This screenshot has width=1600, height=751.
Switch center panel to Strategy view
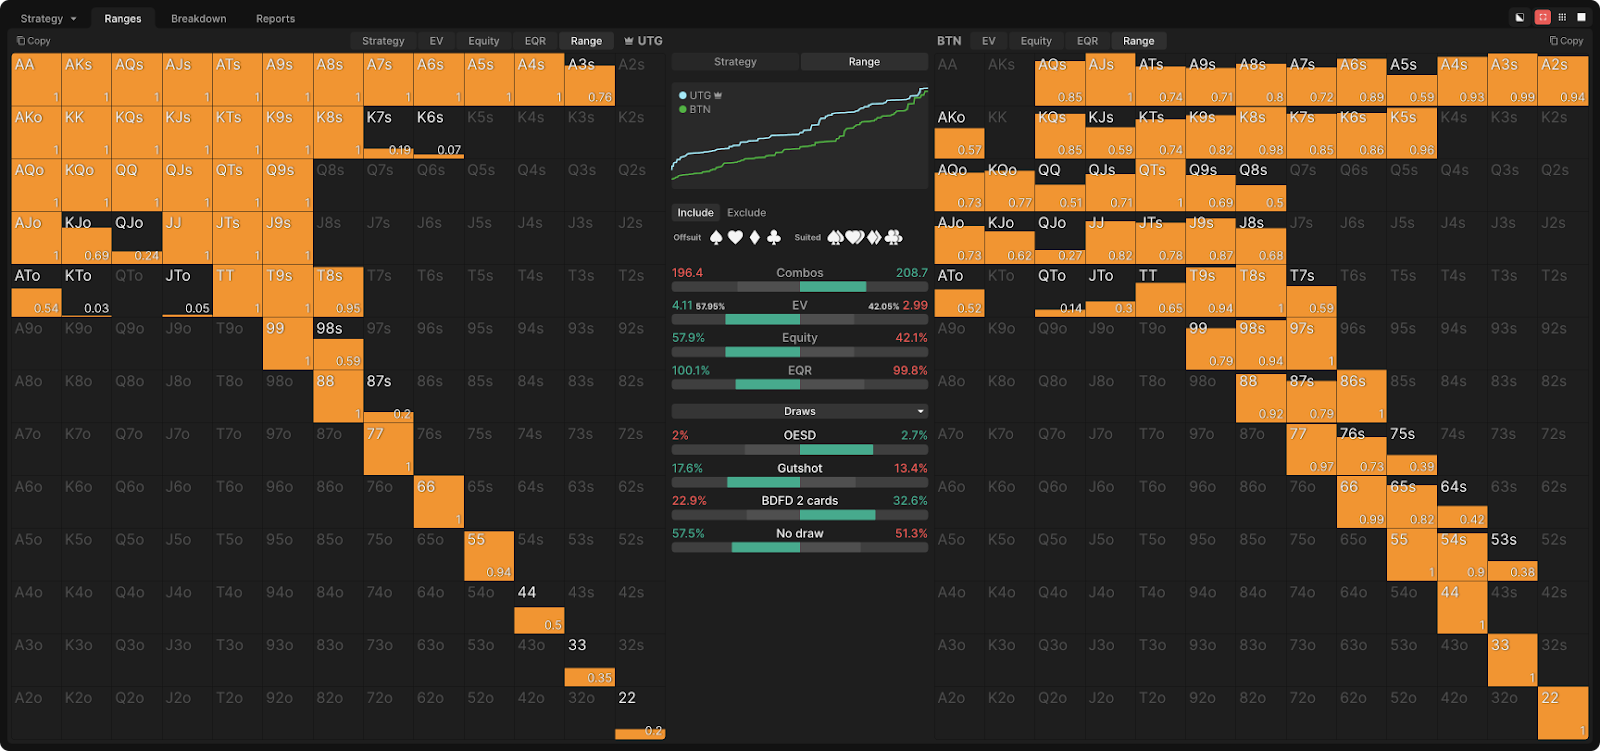point(735,62)
